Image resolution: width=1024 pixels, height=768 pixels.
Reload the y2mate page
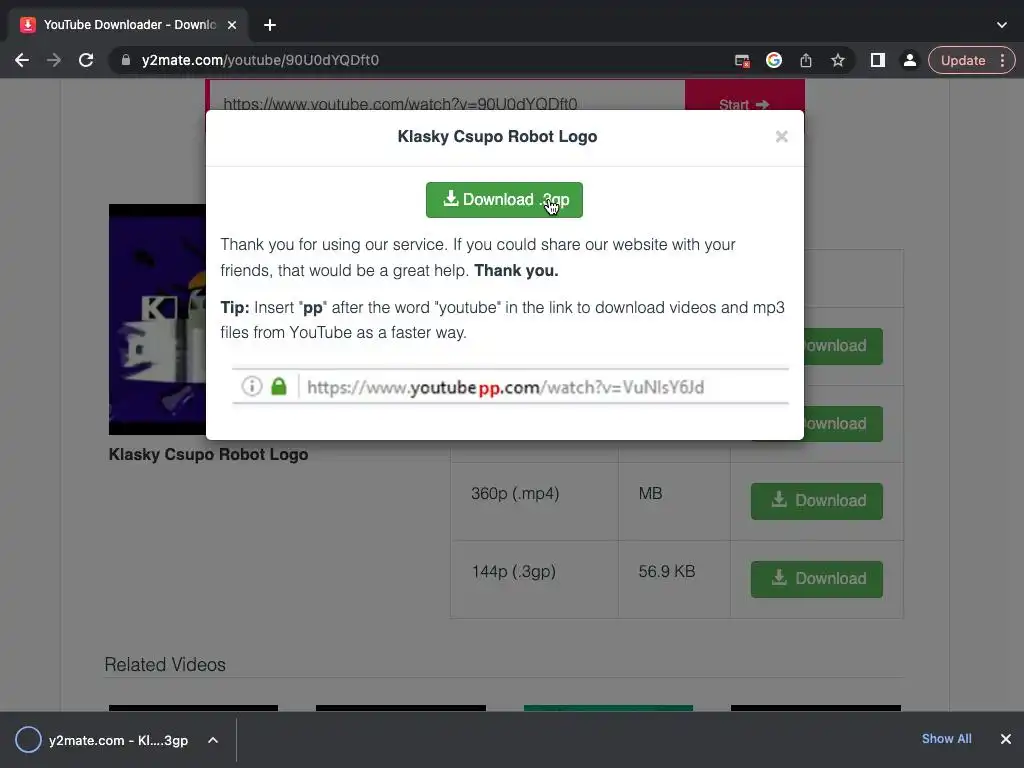(x=86, y=60)
